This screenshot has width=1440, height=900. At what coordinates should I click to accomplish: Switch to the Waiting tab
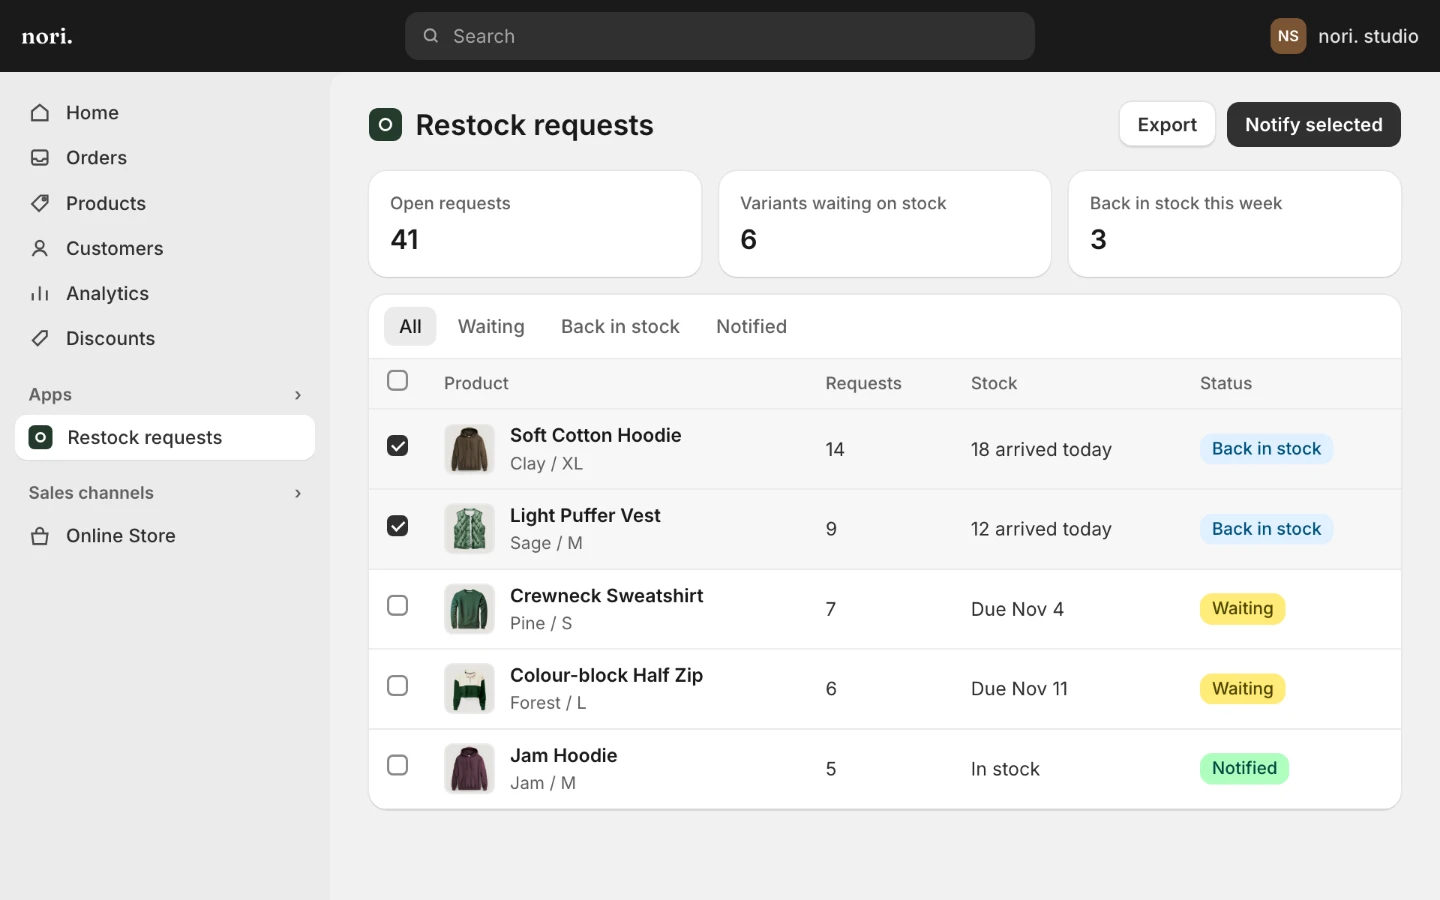[x=491, y=327]
